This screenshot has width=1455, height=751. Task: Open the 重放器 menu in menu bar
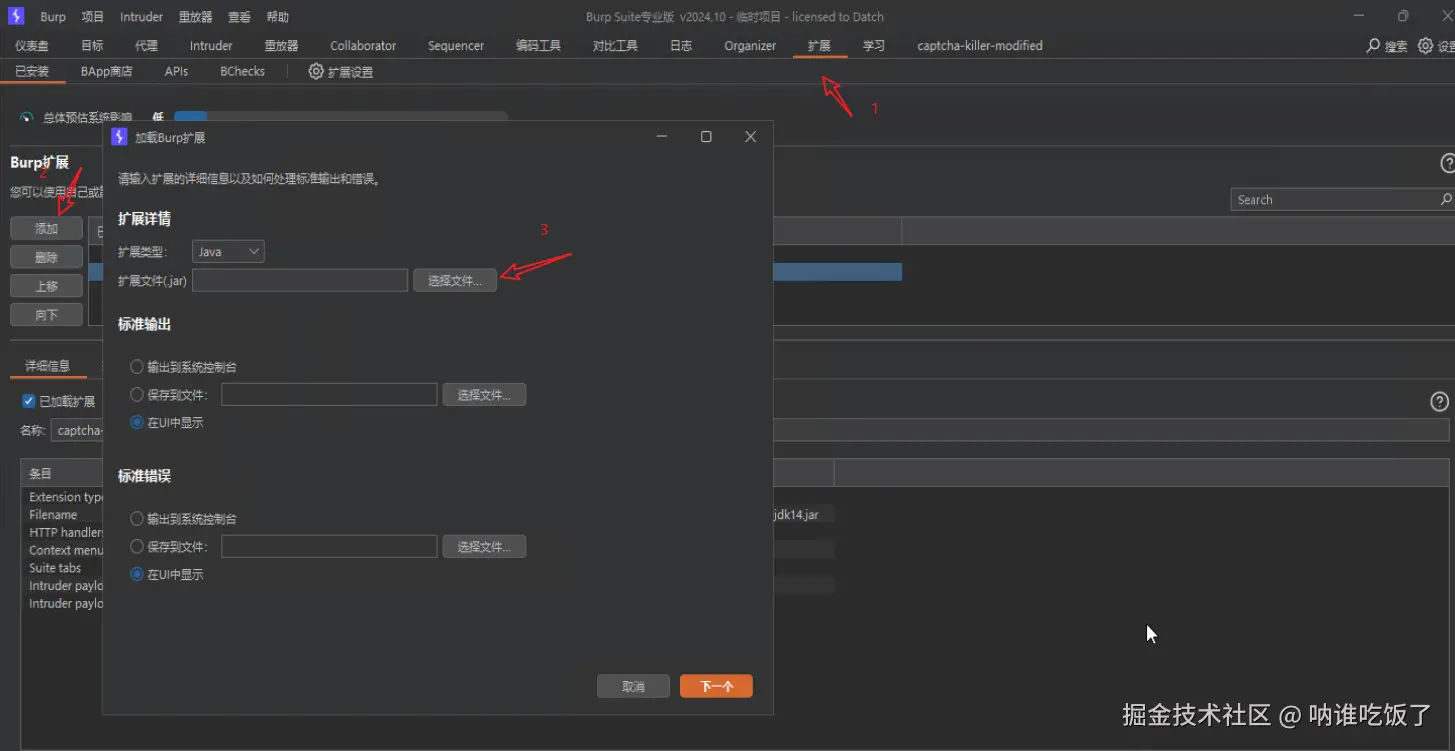196,17
